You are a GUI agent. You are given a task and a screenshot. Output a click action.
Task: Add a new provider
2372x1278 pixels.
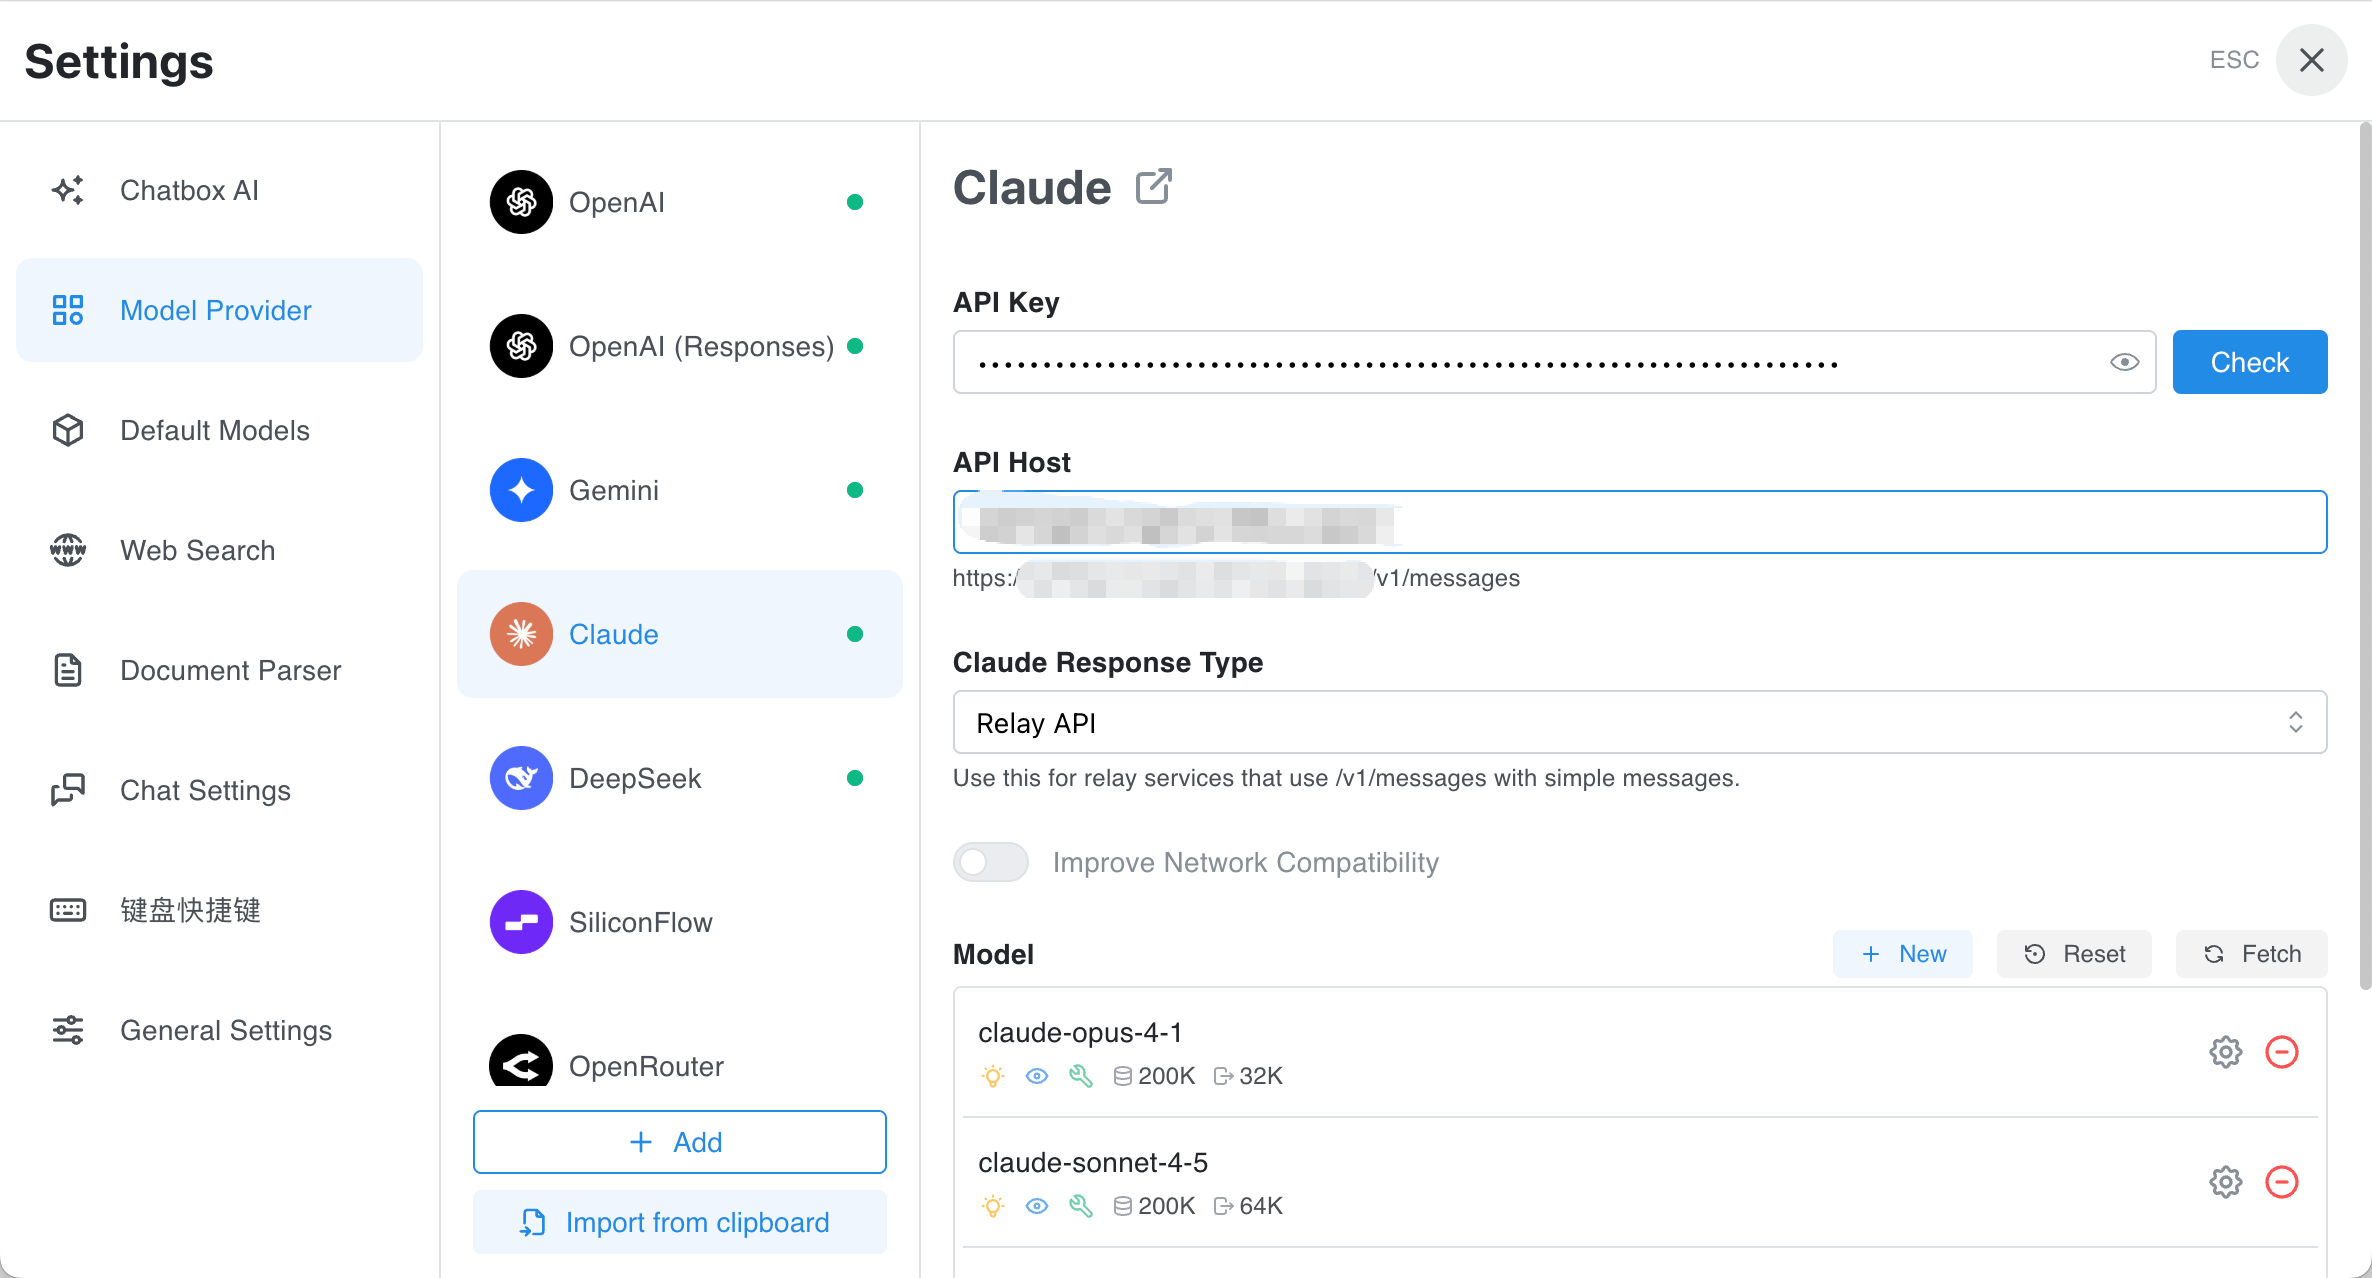click(680, 1142)
